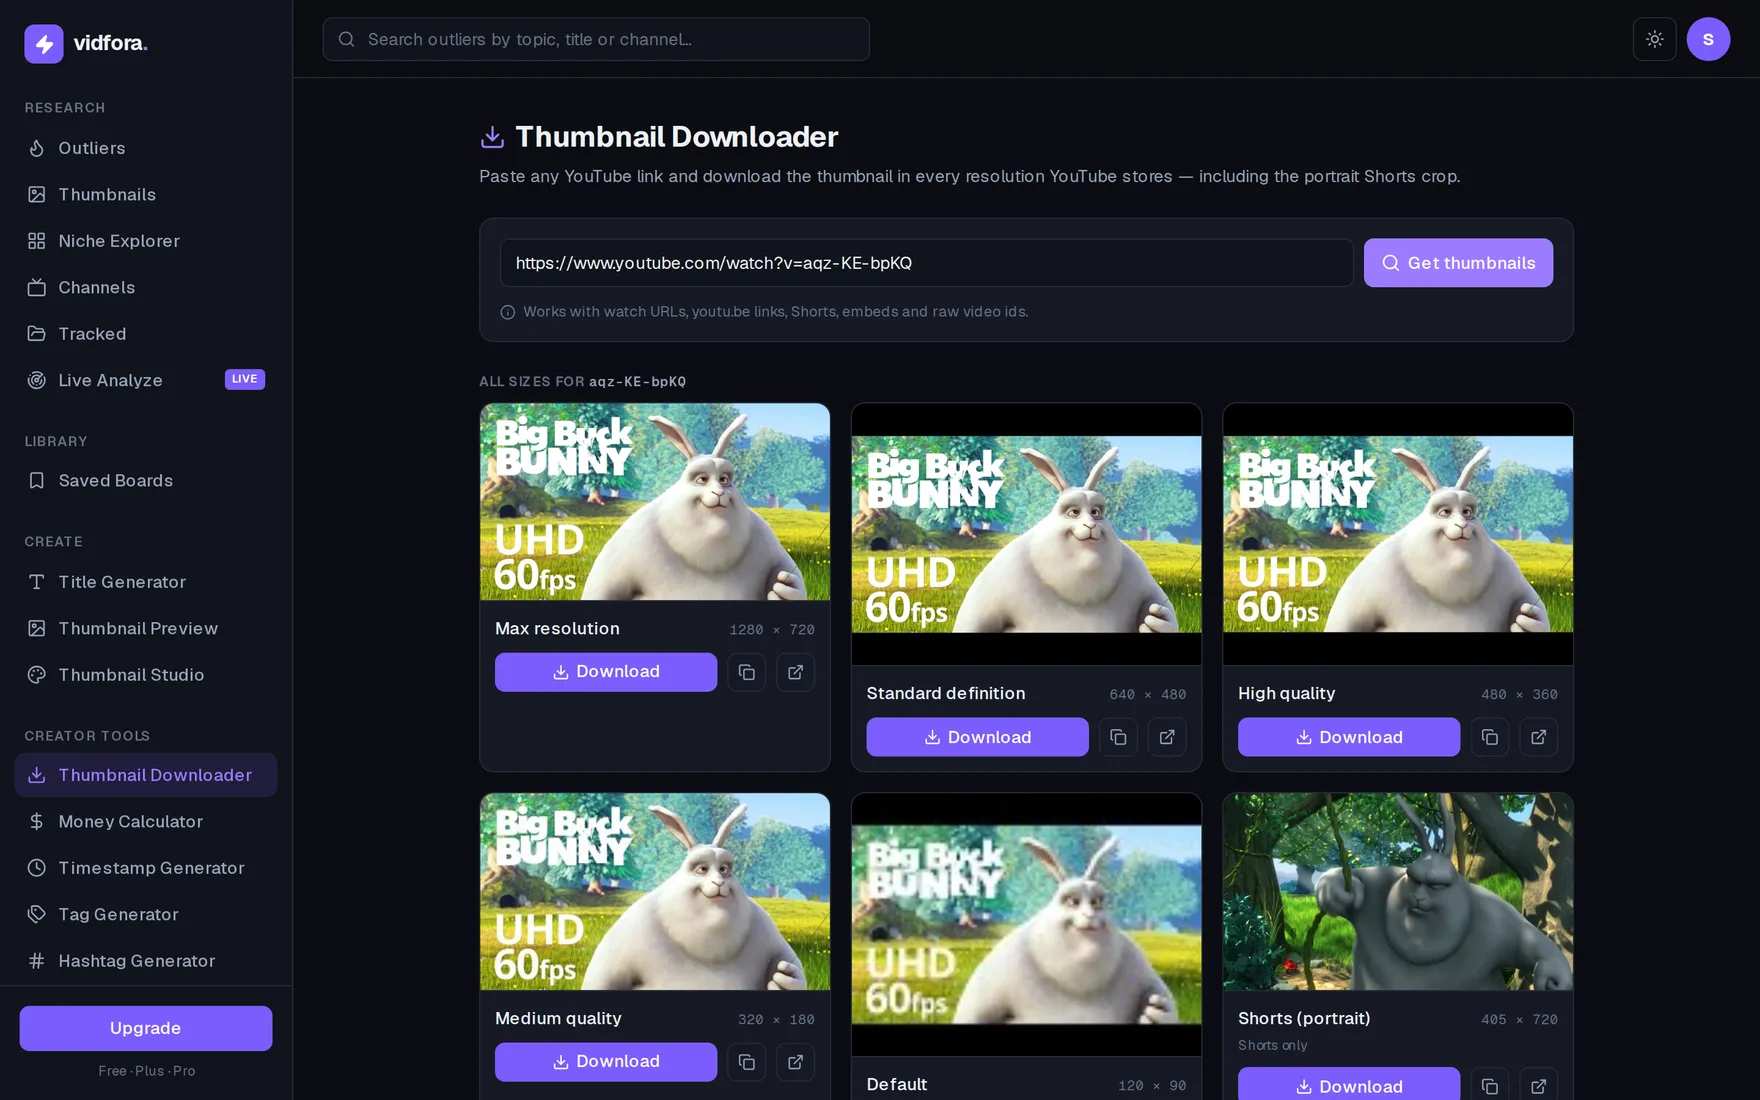Viewport: 1760px width, 1100px height.
Task: Open the Hashtag Generator
Action: point(146,961)
